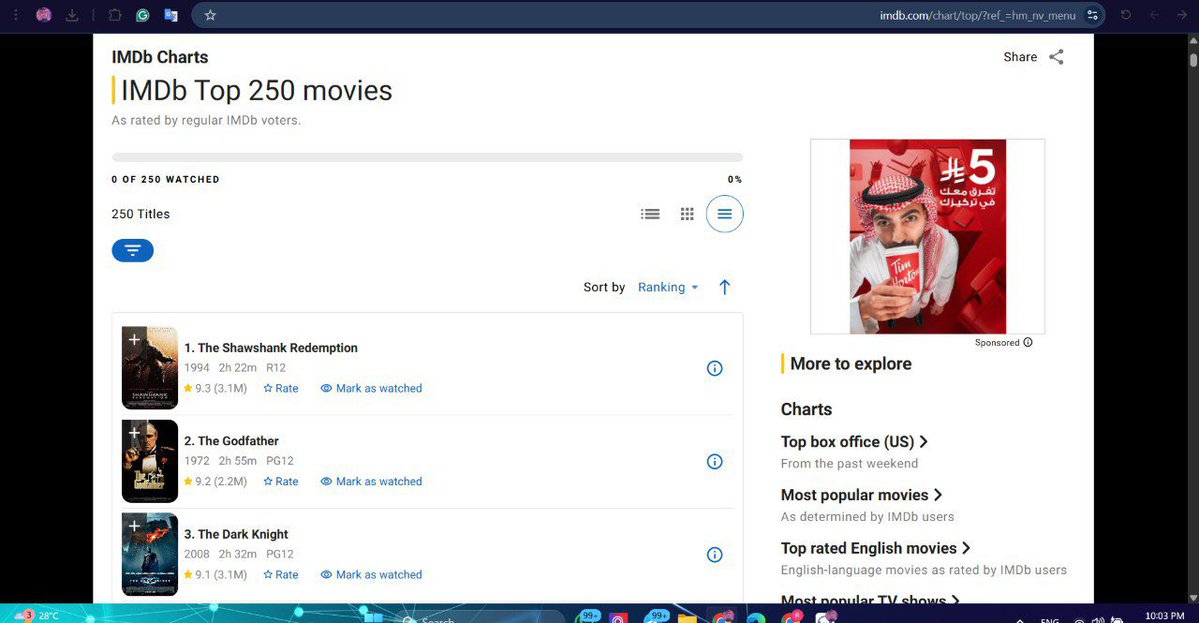Open the extensions puzzle icon
This screenshot has width=1199, height=623.
(x=115, y=15)
